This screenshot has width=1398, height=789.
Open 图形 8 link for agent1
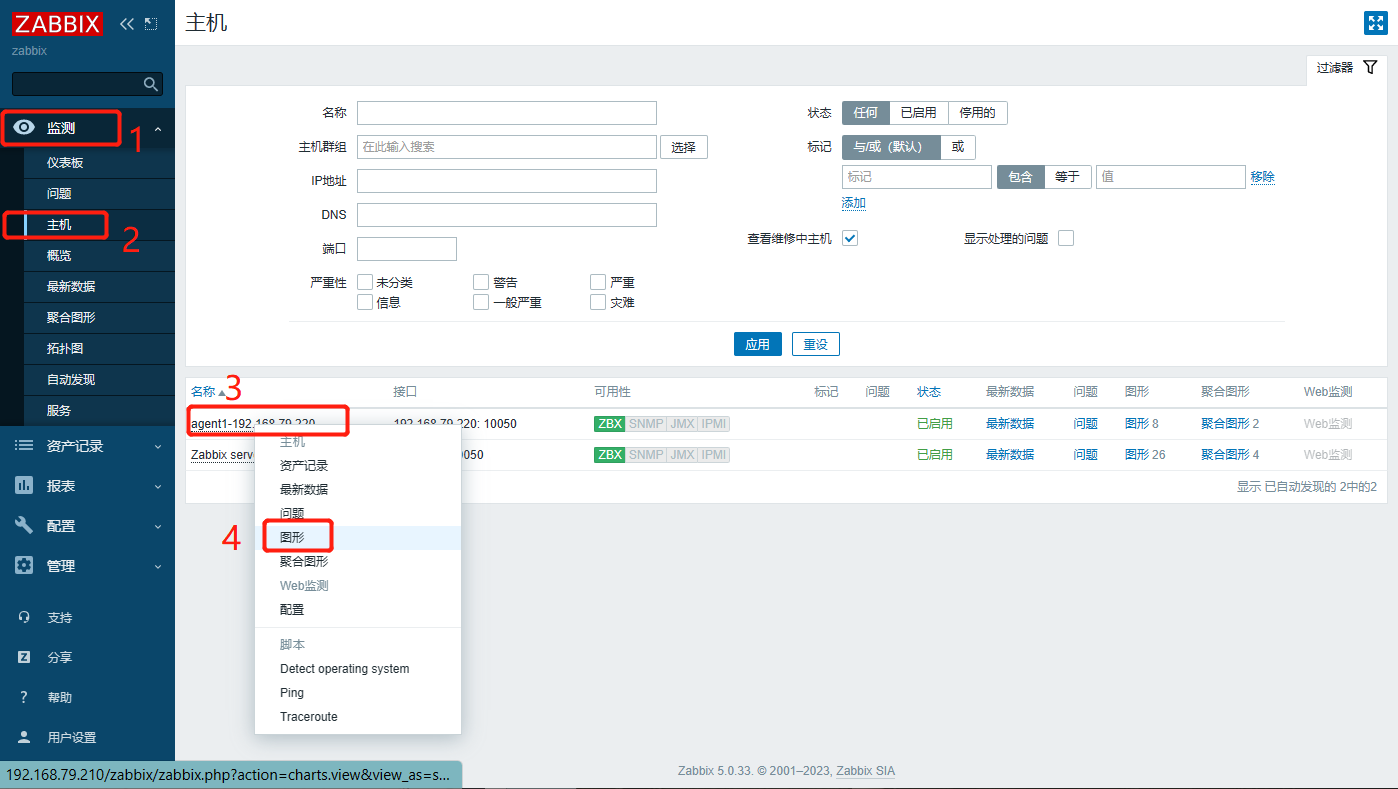coord(1142,424)
